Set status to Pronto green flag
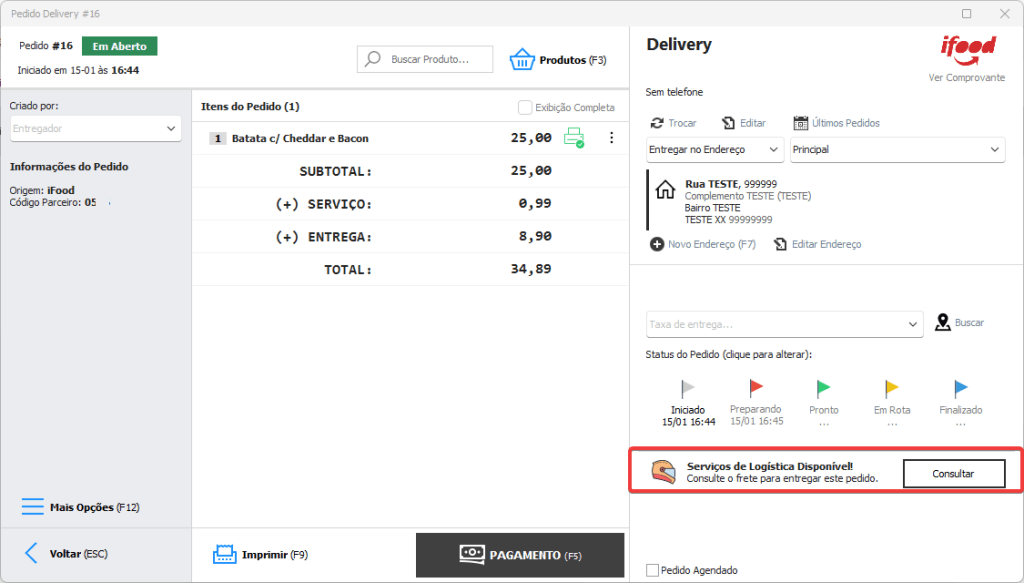 tap(823, 388)
